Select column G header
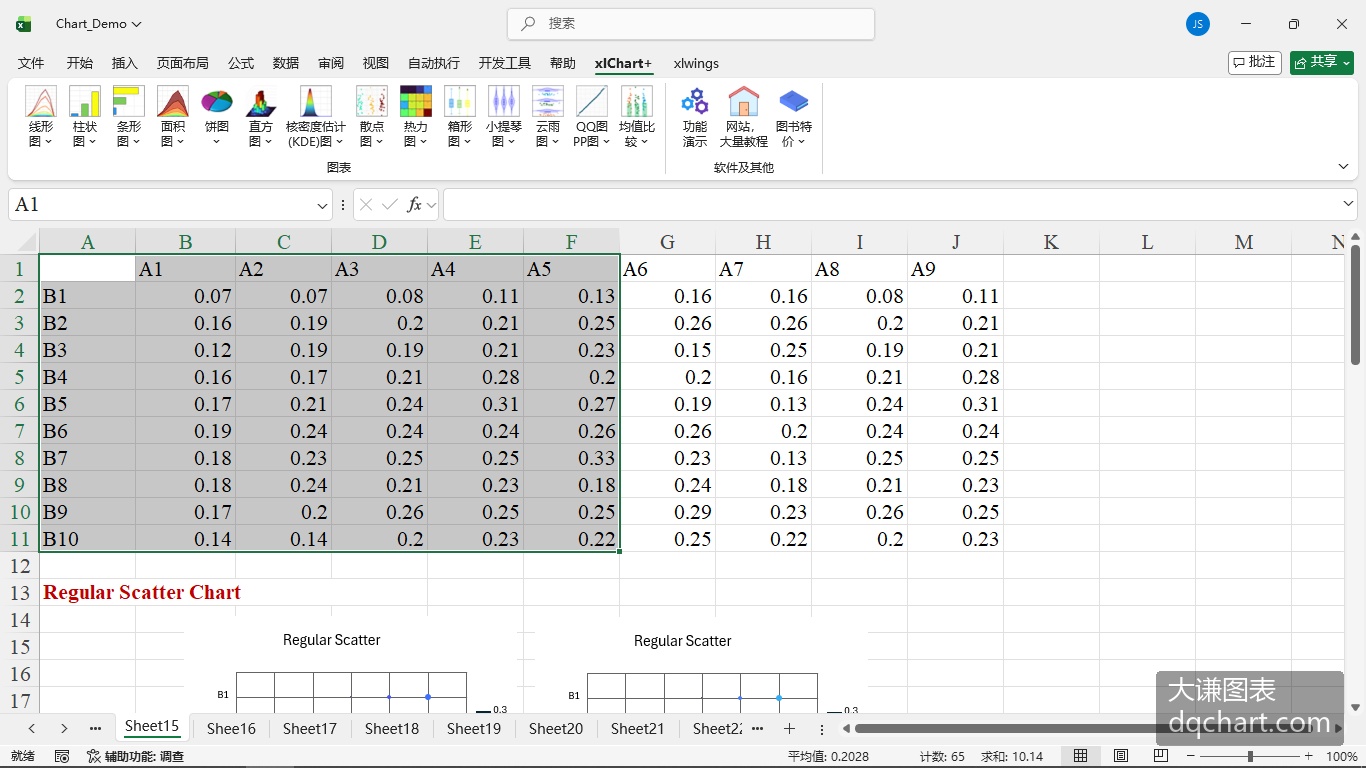The width and height of the screenshot is (1366, 768). click(x=667, y=242)
